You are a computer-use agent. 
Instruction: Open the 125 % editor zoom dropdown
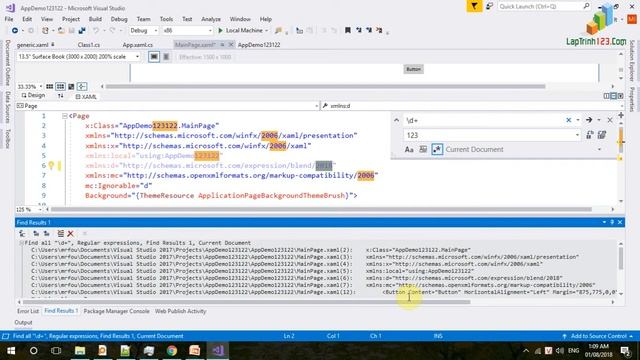[x=40, y=209]
